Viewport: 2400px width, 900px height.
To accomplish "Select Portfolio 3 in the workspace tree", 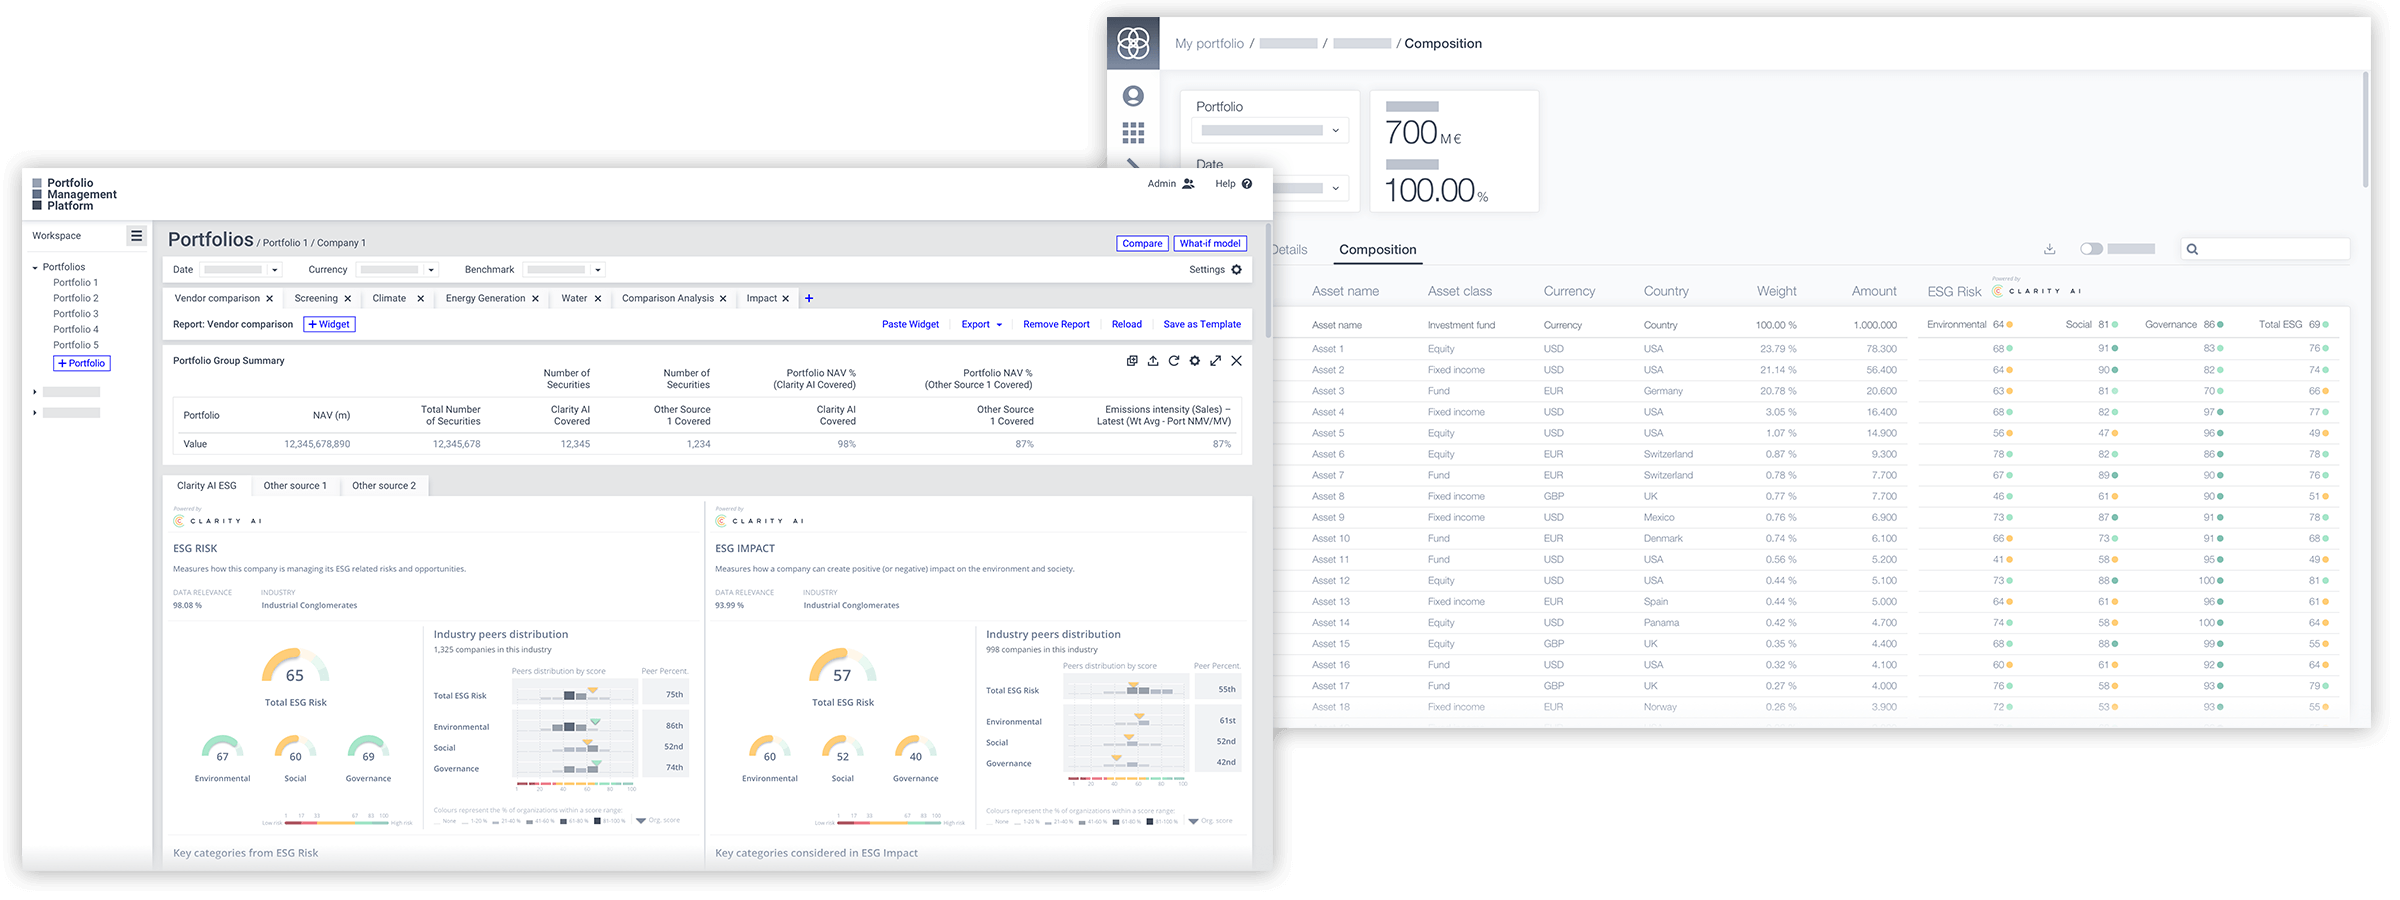I will point(75,313).
